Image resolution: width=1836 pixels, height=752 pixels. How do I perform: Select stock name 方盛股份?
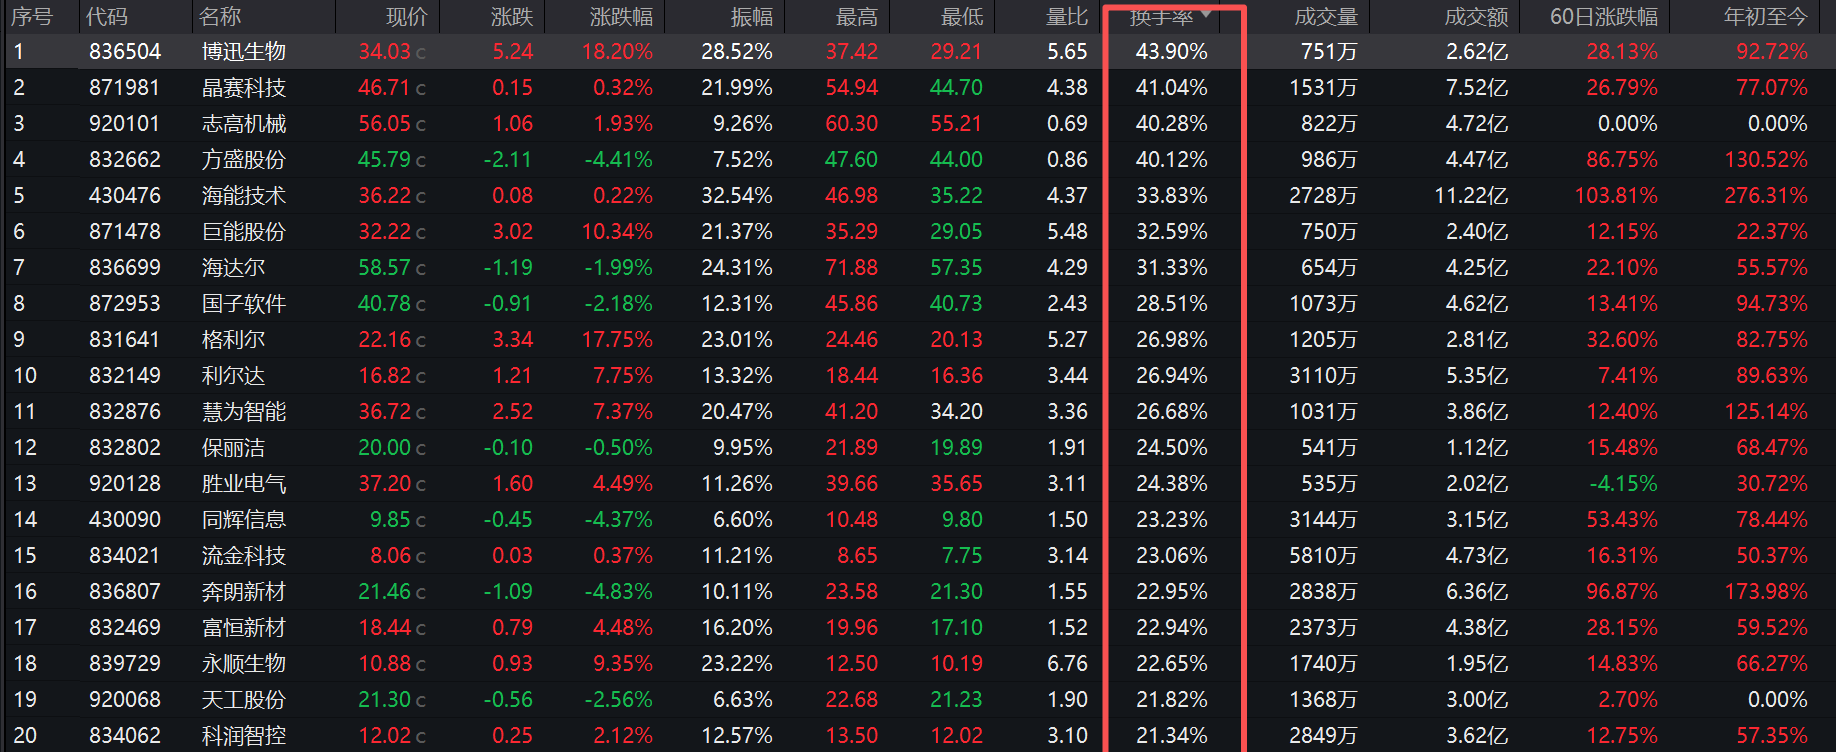tap(244, 160)
